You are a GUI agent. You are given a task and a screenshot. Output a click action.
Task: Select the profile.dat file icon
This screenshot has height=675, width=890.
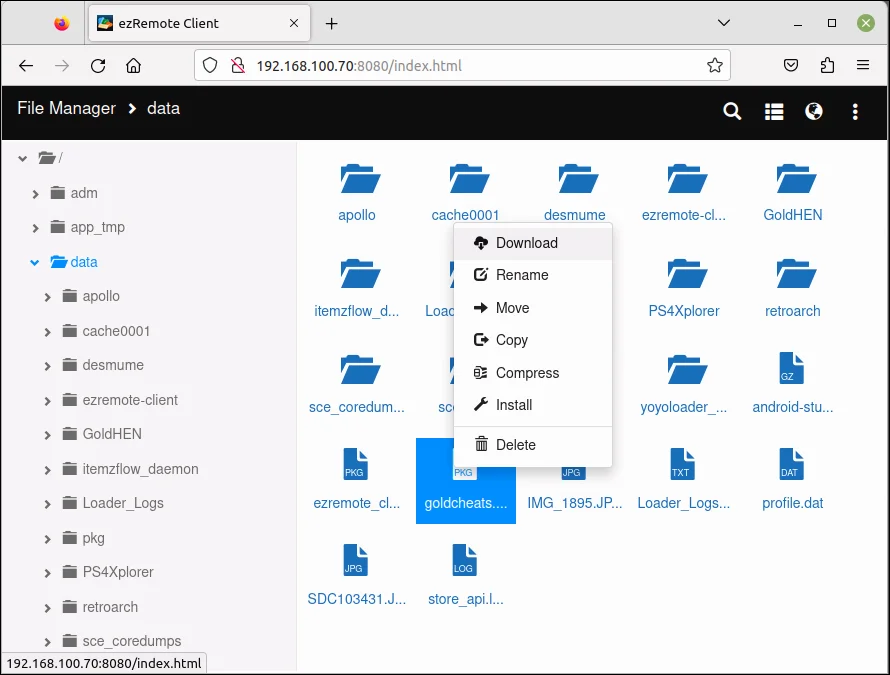tap(792, 465)
